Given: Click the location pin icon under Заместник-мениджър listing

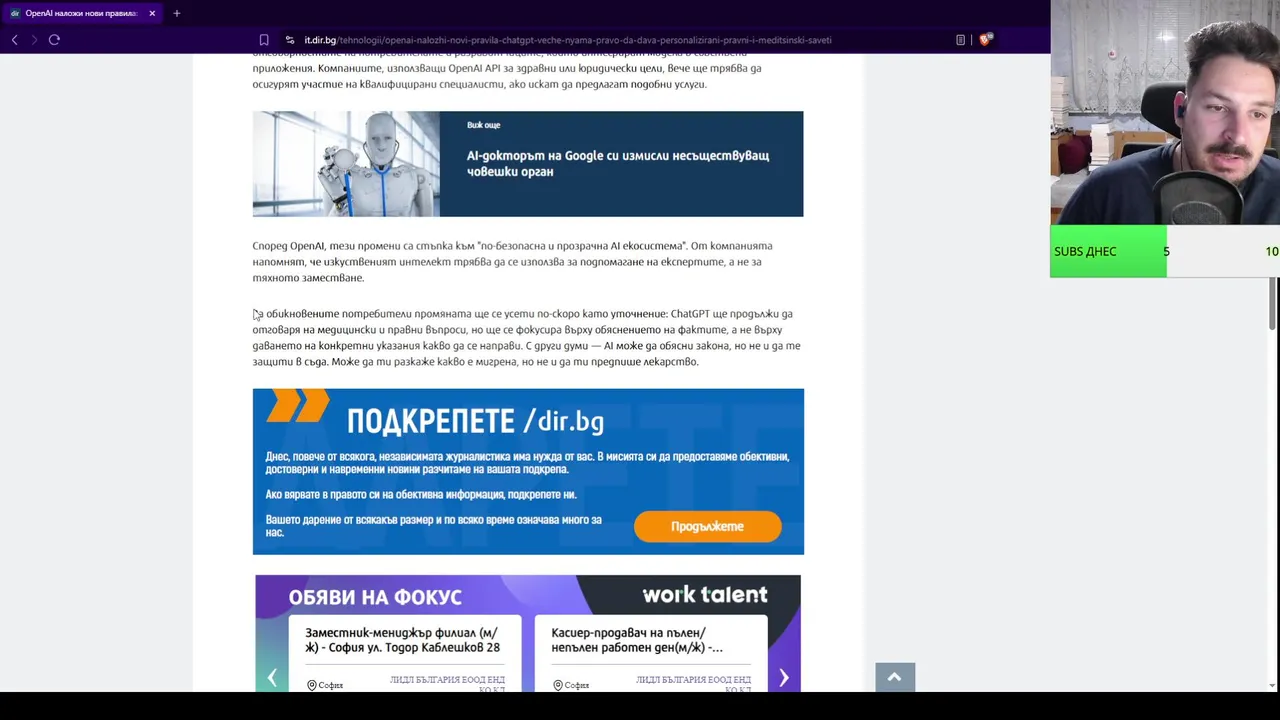Looking at the screenshot, I should click(311, 685).
